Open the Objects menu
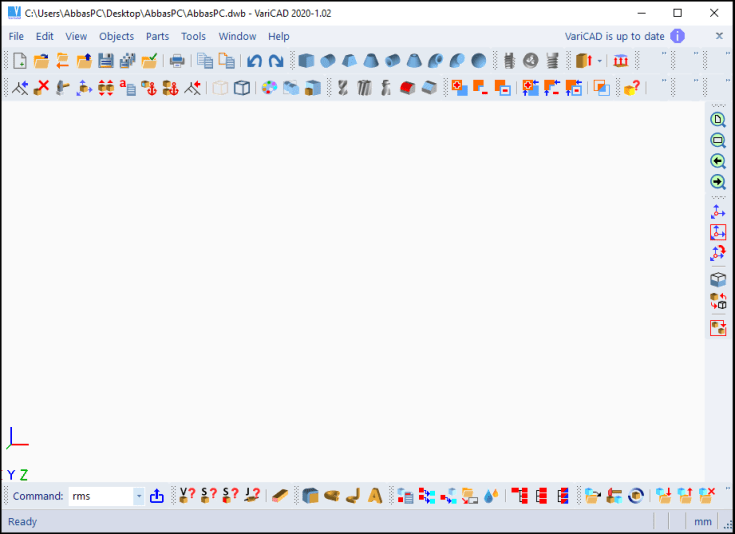735x534 pixels. 116,37
